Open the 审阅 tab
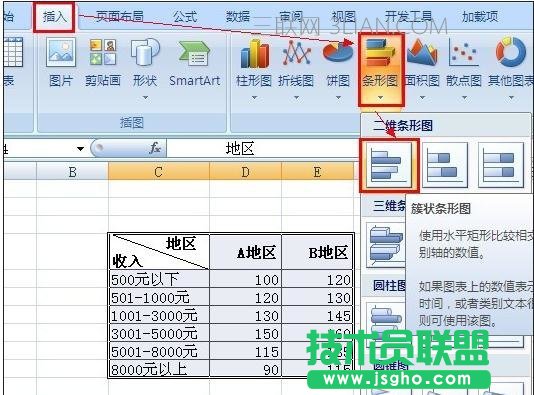The width and height of the screenshot is (534, 395). 290,16
